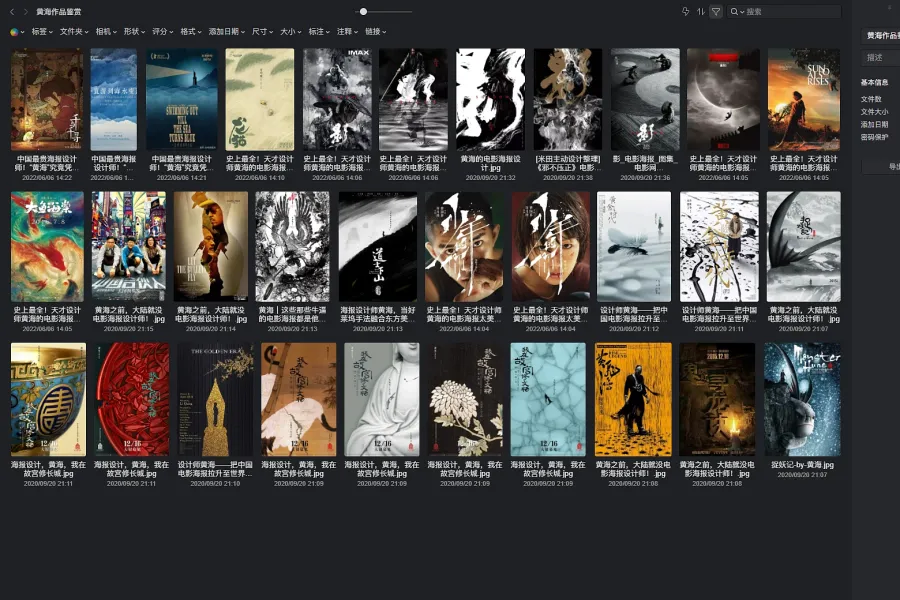The image size is (900, 600).
Task: Select the IMAX 影 poster thumbnail
Action: pos(337,99)
